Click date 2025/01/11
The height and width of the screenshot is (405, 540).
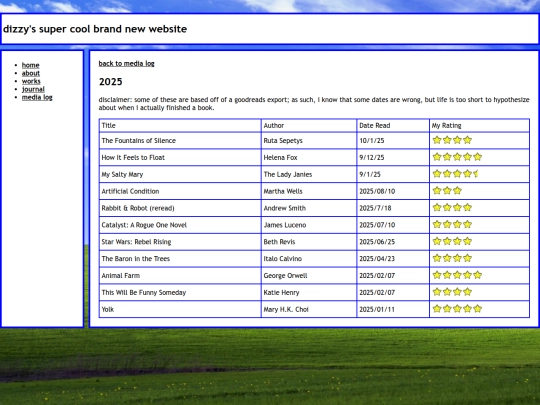coord(377,309)
